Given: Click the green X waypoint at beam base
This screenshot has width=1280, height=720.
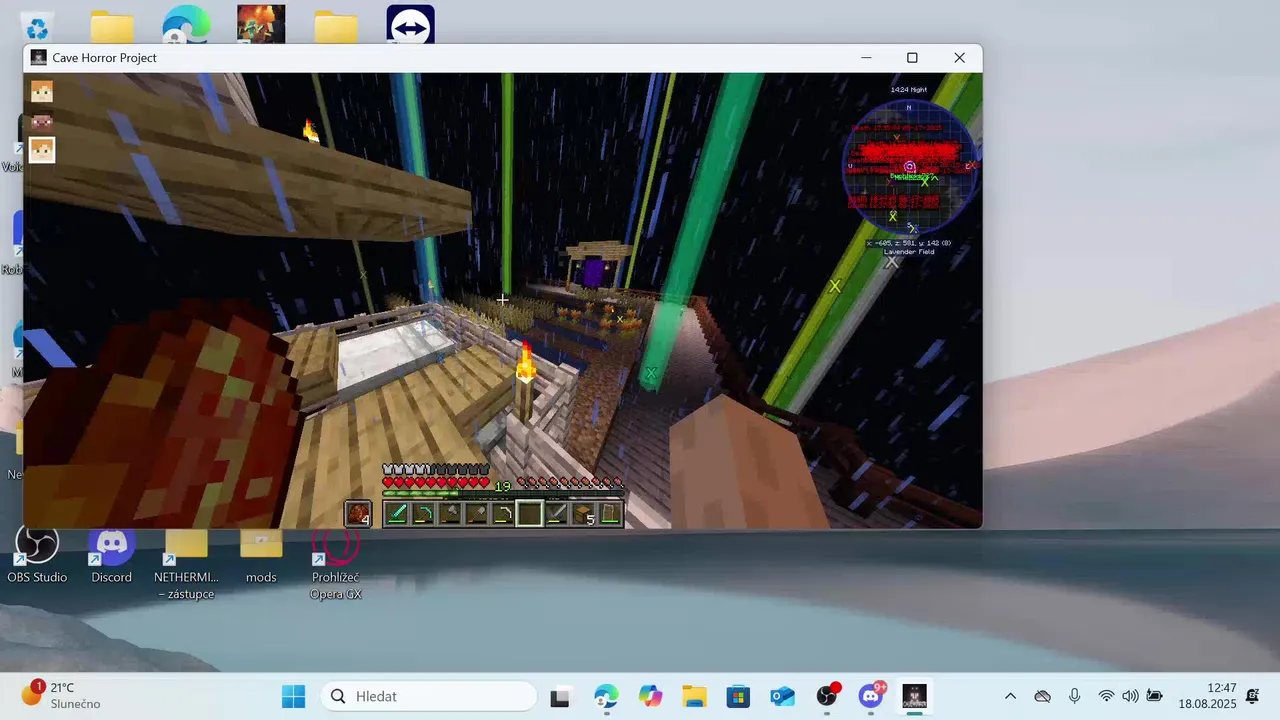Looking at the screenshot, I should [x=651, y=373].
